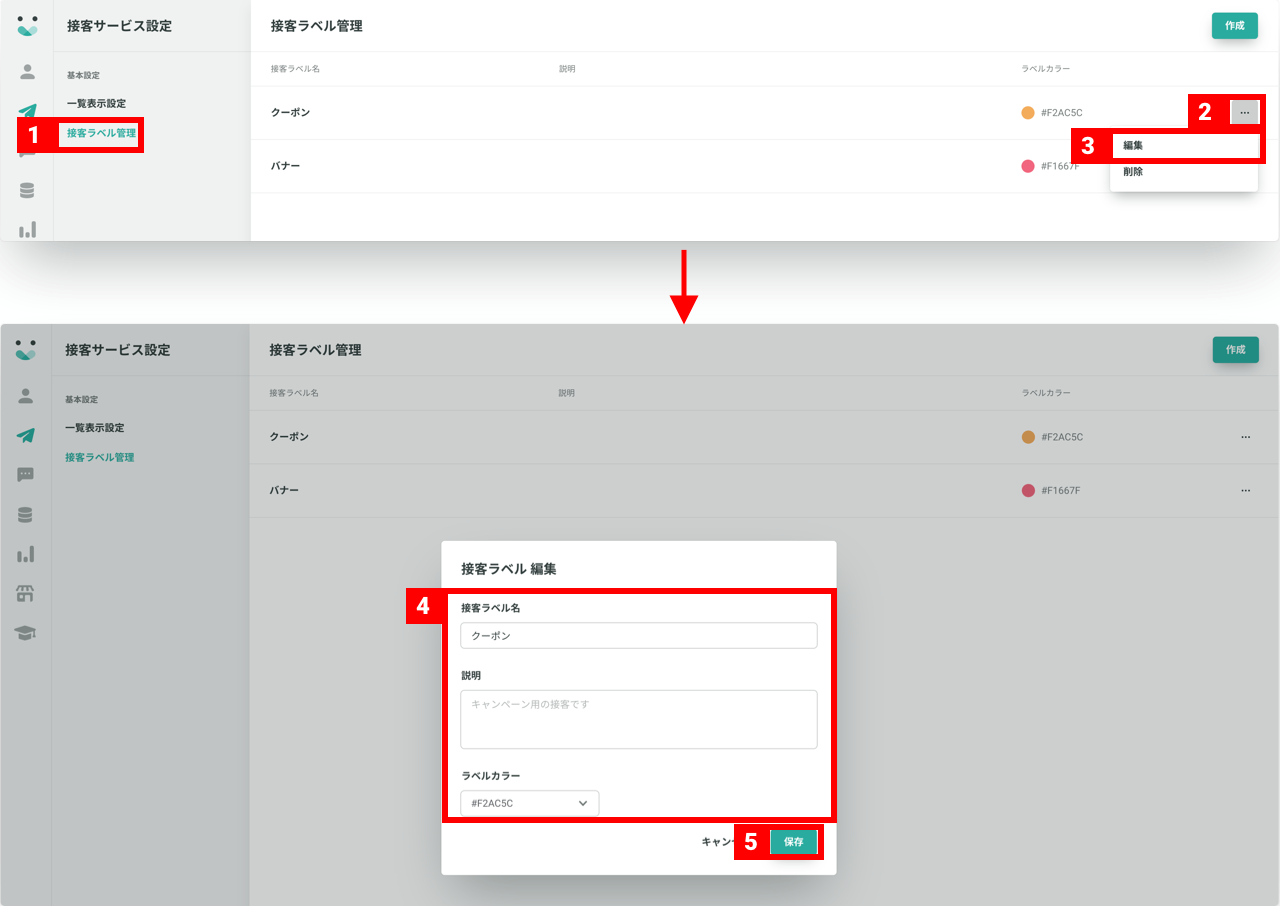Viewport: 1280px width, 906px height.
Task: Click the app logo in upper screenshot
Action: point(27,26)
